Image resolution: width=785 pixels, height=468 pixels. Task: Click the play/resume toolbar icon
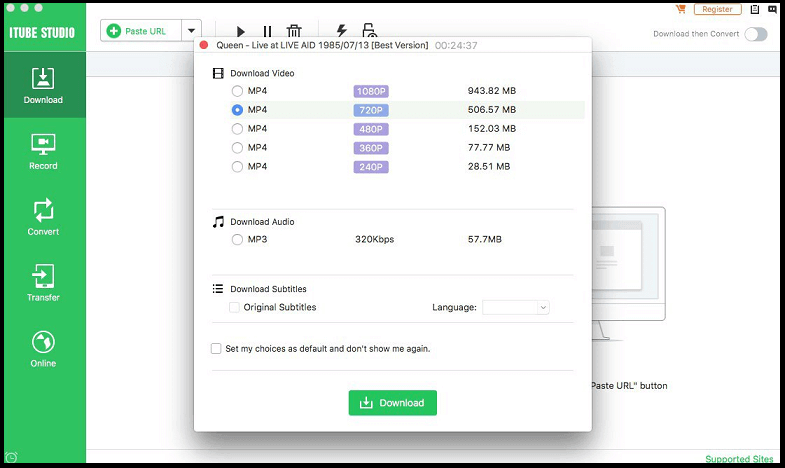click(241, 31)
